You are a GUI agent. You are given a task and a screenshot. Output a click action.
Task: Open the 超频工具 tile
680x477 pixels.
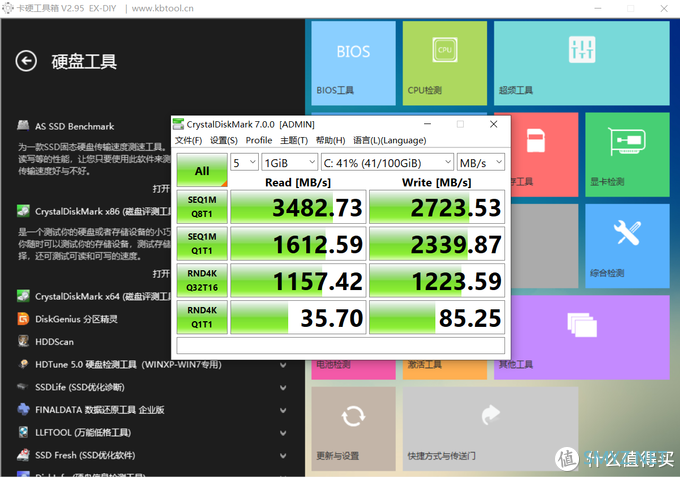coord(582,63)
